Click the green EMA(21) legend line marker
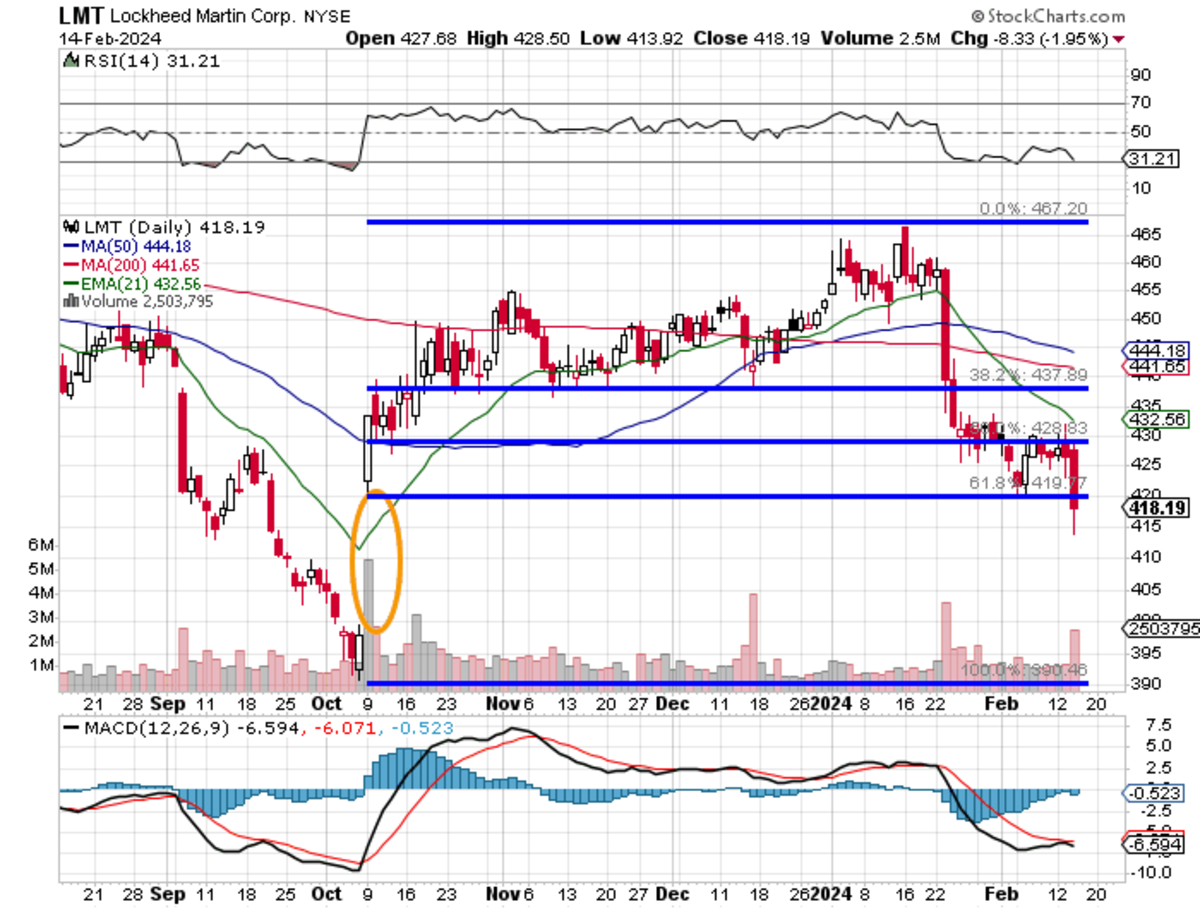This screenshot has height=909, width=1200. tap(69, 282)
